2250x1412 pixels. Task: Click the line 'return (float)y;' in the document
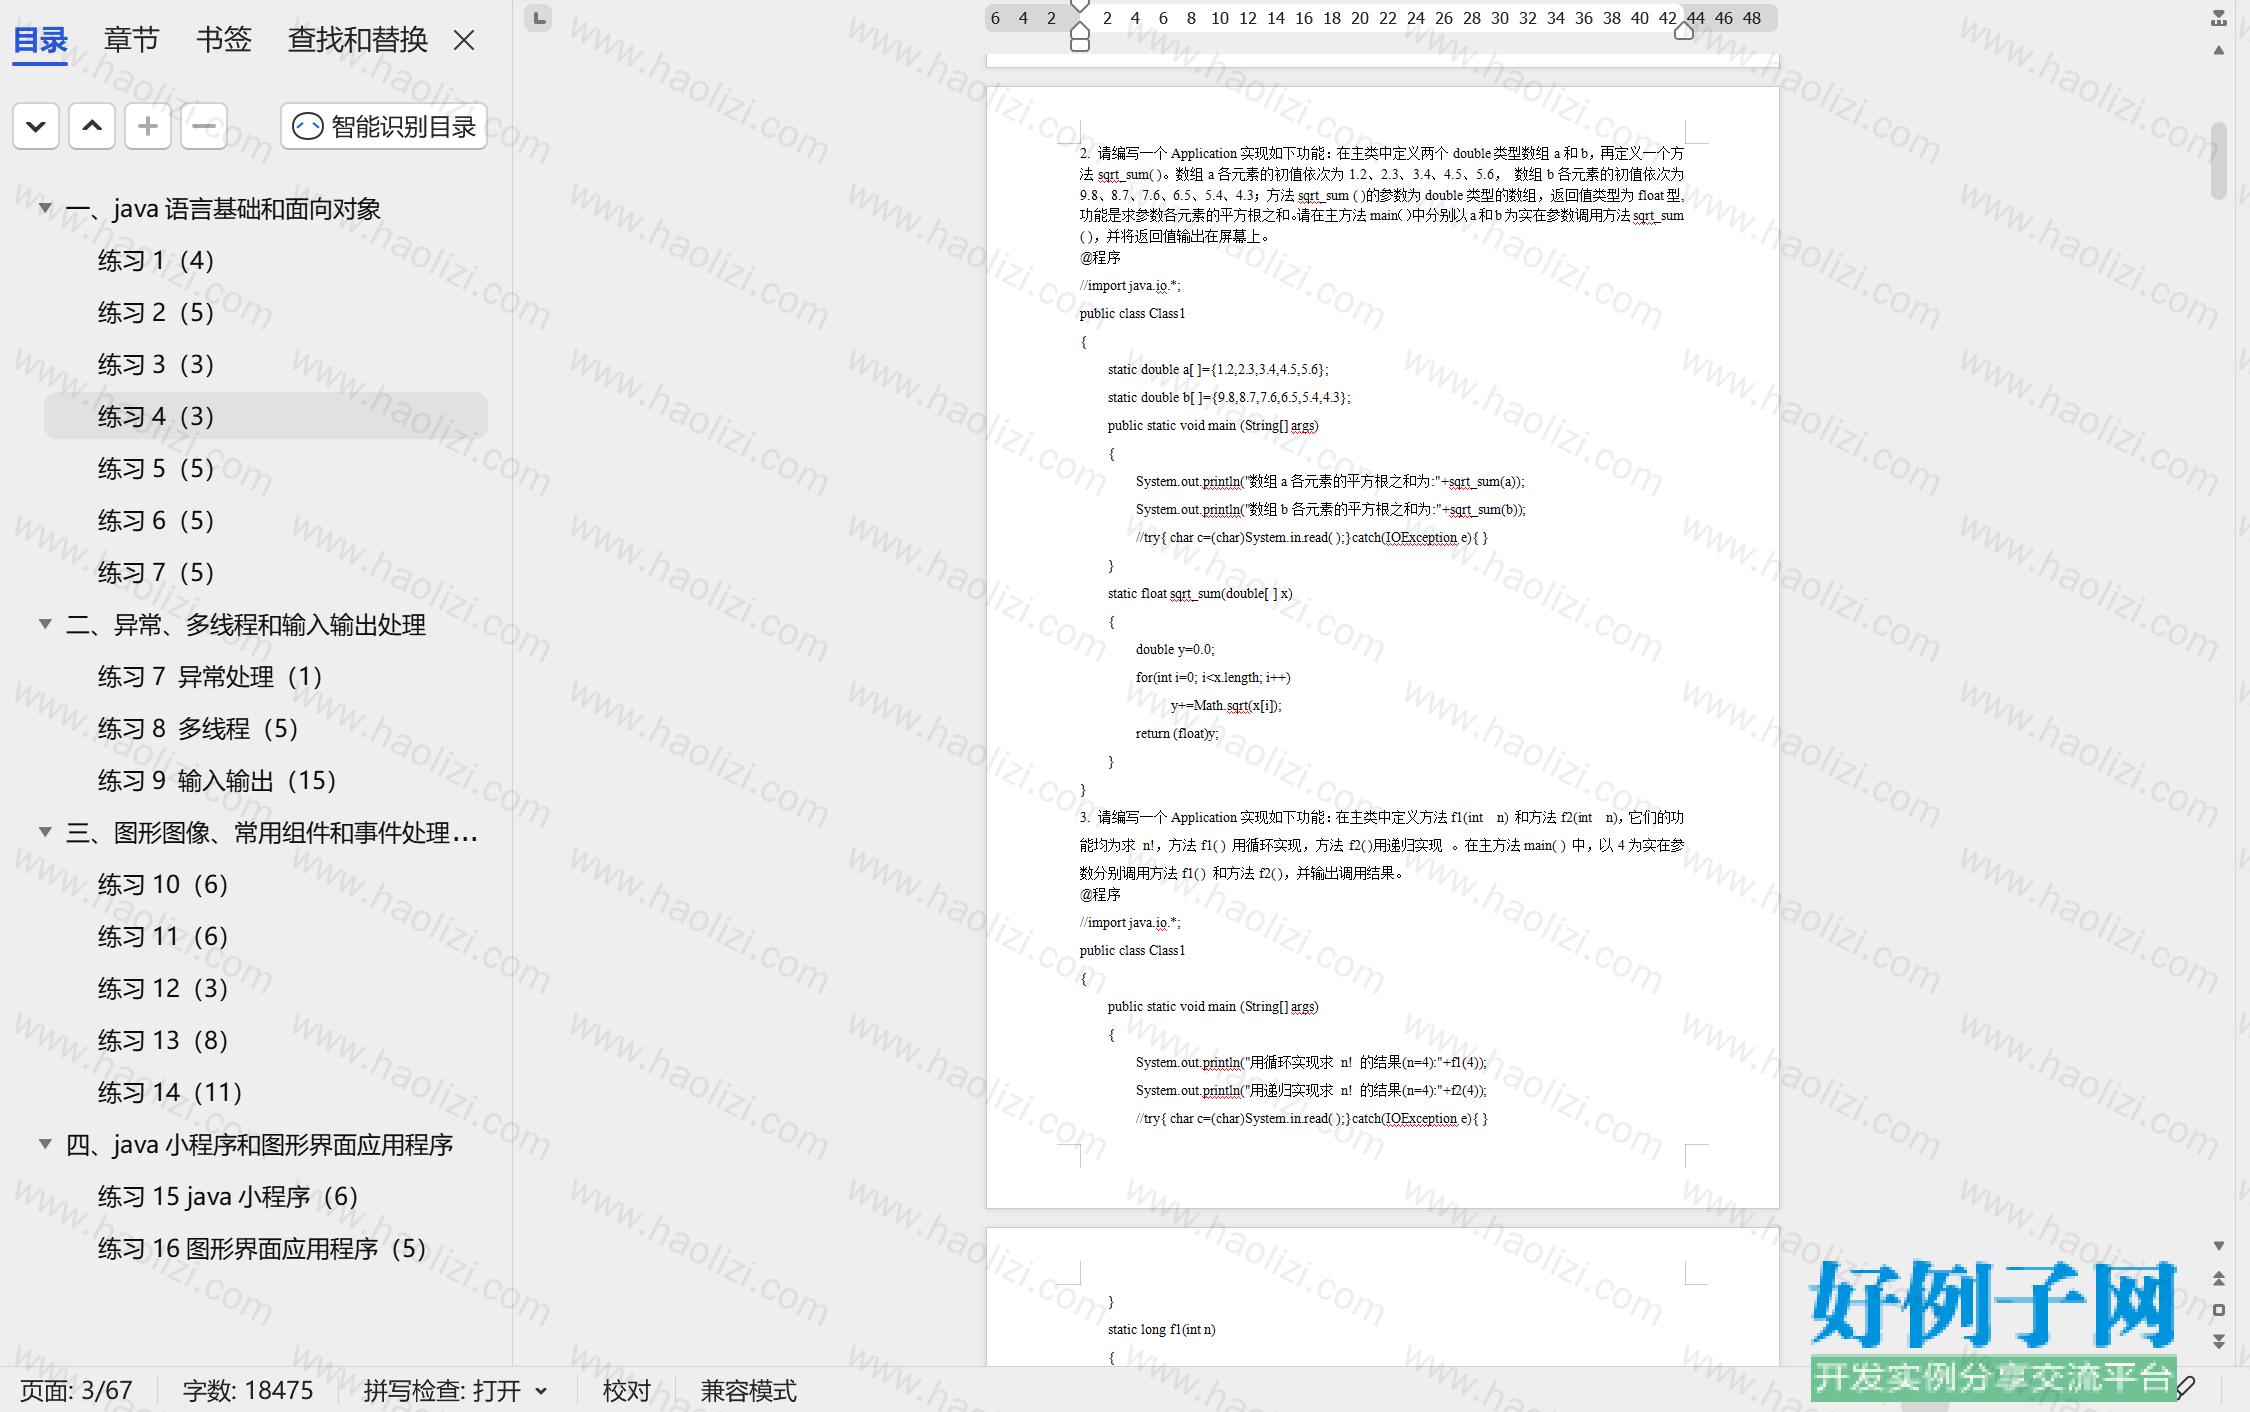click(x=1177, y=734)
